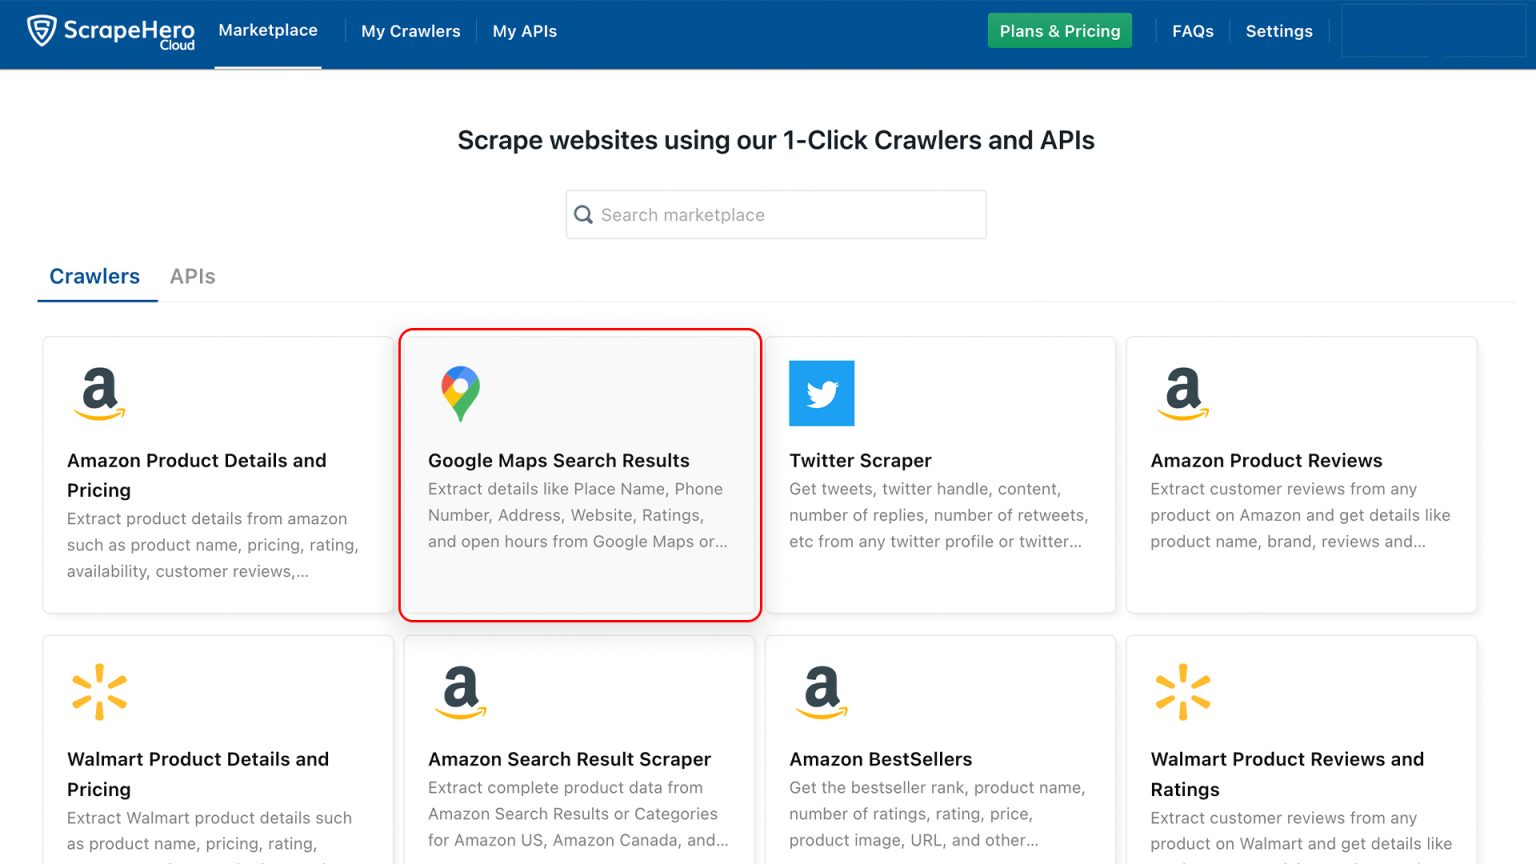Click the Walmart spark icon on Product Details card
The image size is (1536, 864).
tap(98, 691)
